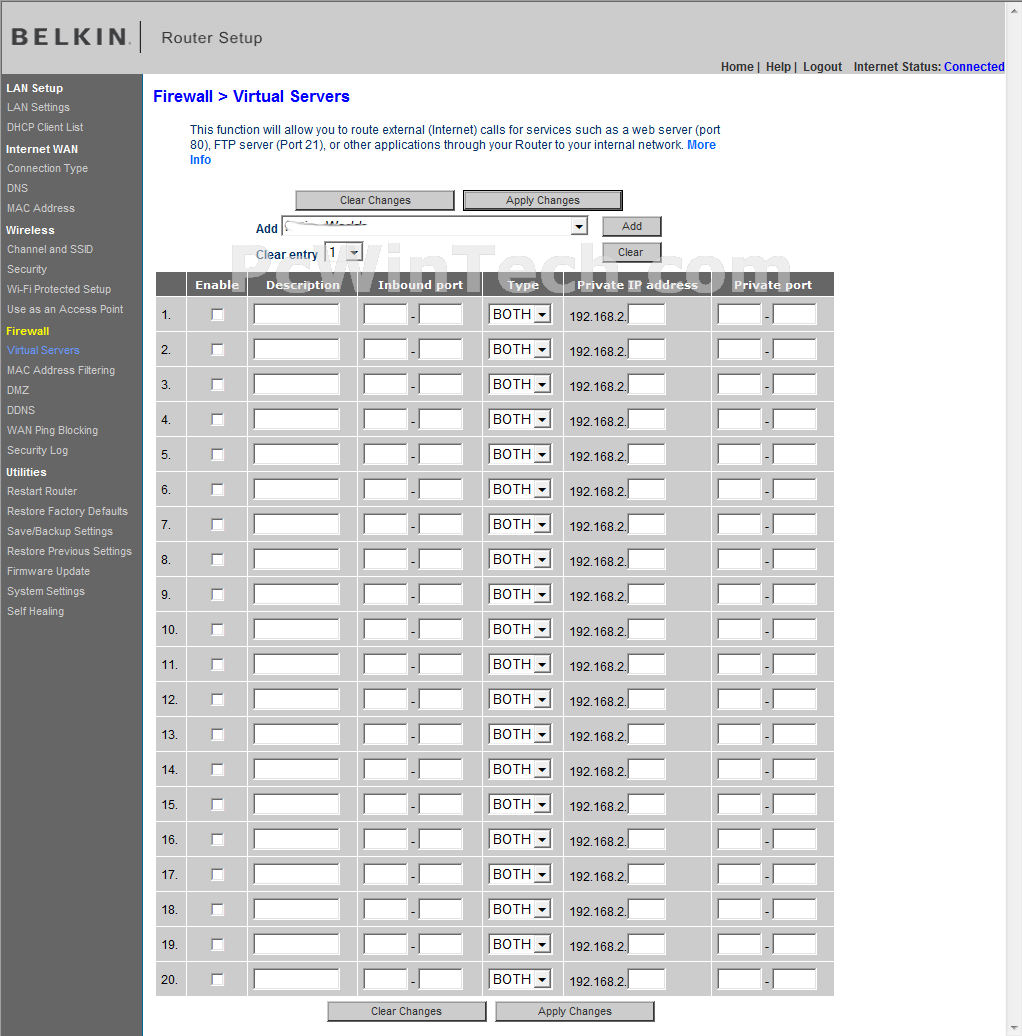The height and width of the screenshot is (1036, 1022).
Task: Click the Private IP address field of row 10
Action: pyautogui.click(x=646, y=630)
